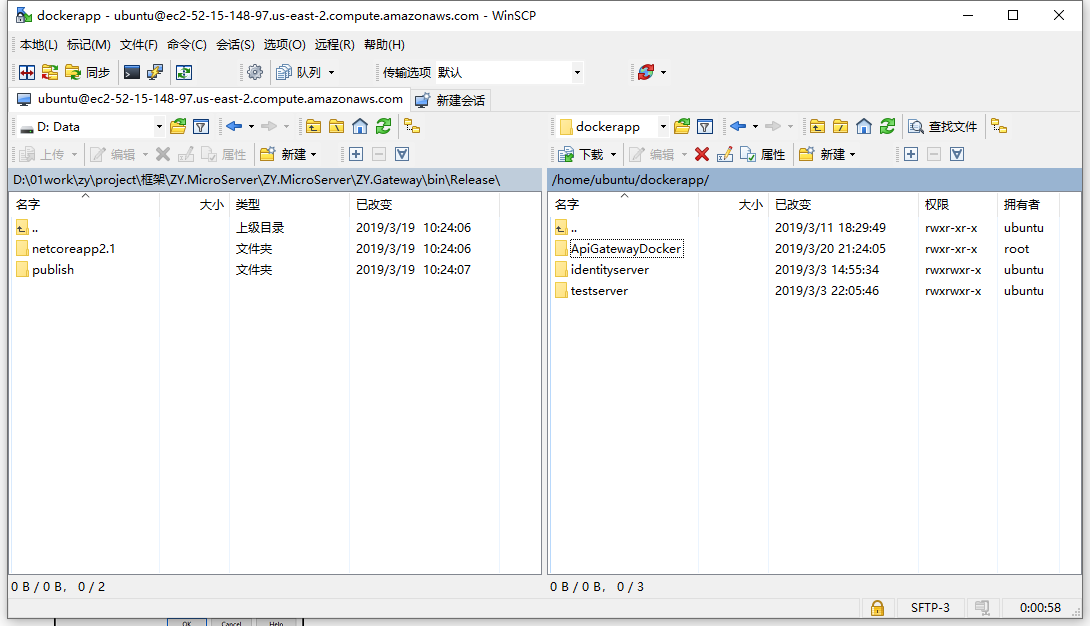
Task: Click the remote rename icon
Action: tap(724, 154)
